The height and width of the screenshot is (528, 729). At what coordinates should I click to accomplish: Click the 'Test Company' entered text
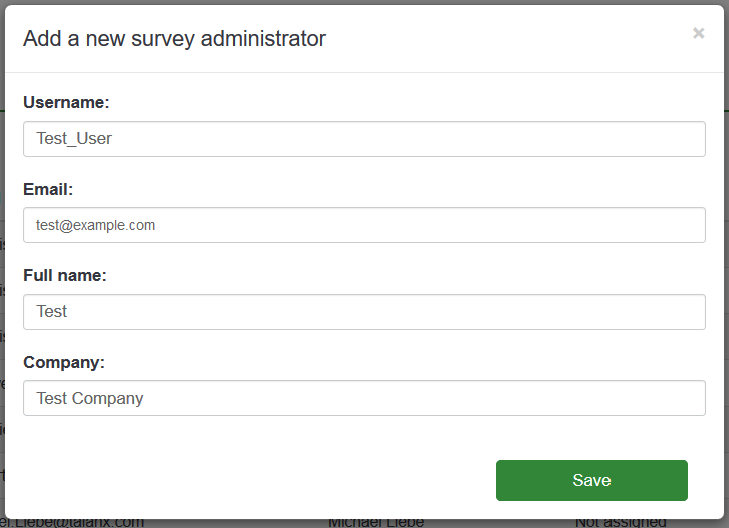(x=90, y=398)
